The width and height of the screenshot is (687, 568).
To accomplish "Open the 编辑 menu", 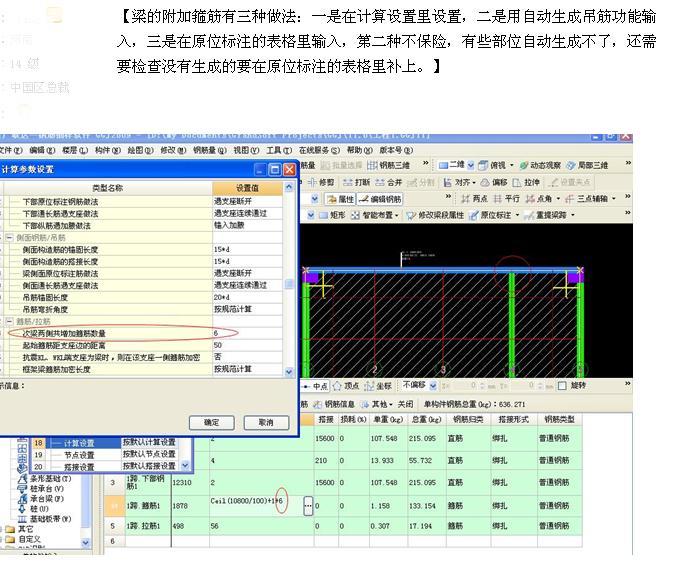I will pos(42,150).
